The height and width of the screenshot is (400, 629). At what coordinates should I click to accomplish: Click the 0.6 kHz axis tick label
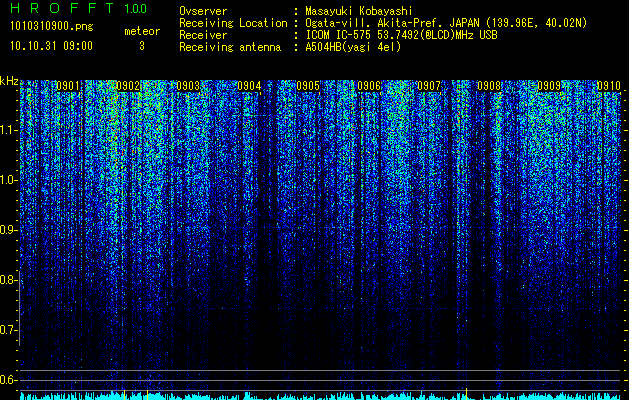8,380
